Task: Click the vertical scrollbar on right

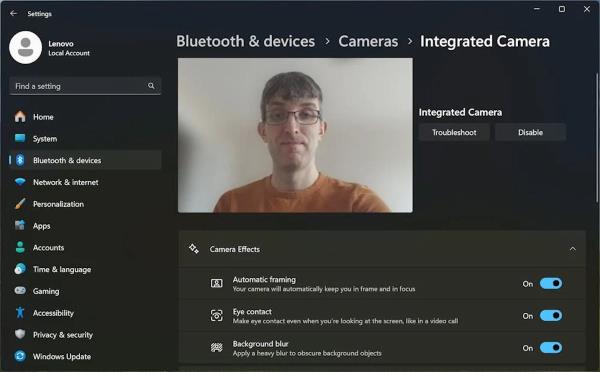Action: 597,138
